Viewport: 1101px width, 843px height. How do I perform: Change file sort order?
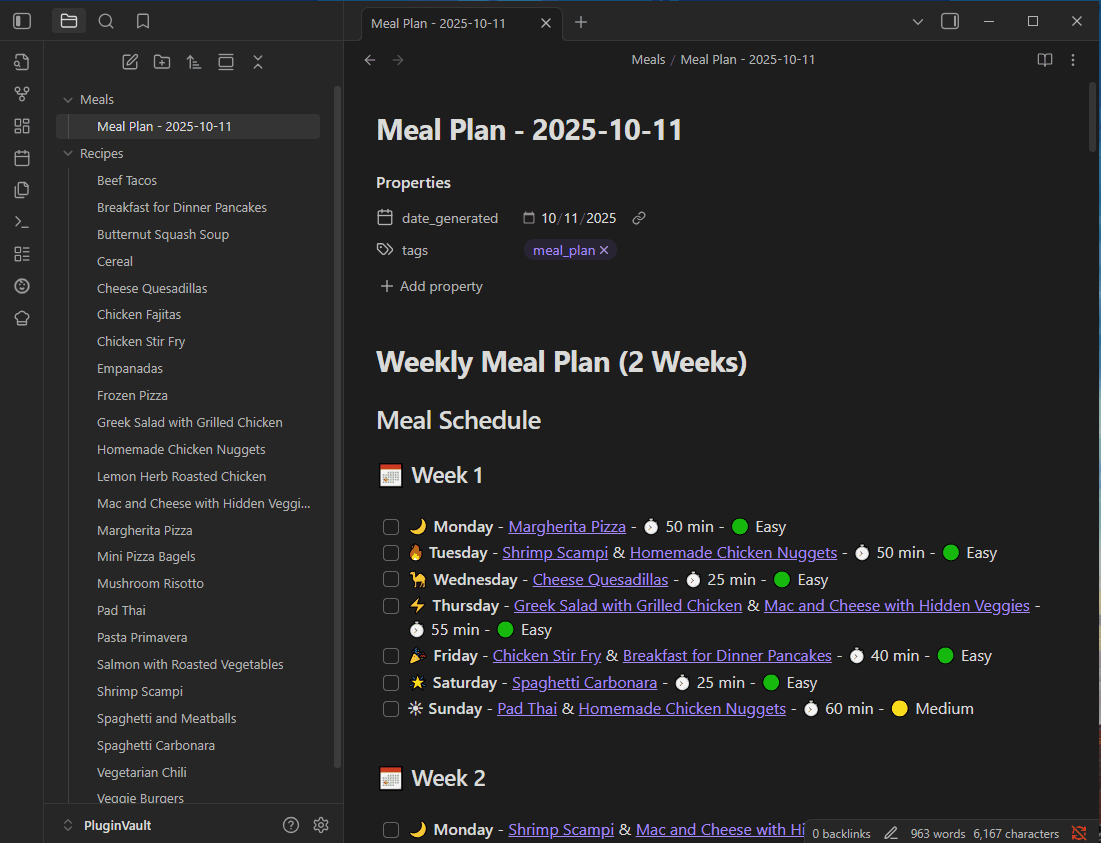(194, 62)
